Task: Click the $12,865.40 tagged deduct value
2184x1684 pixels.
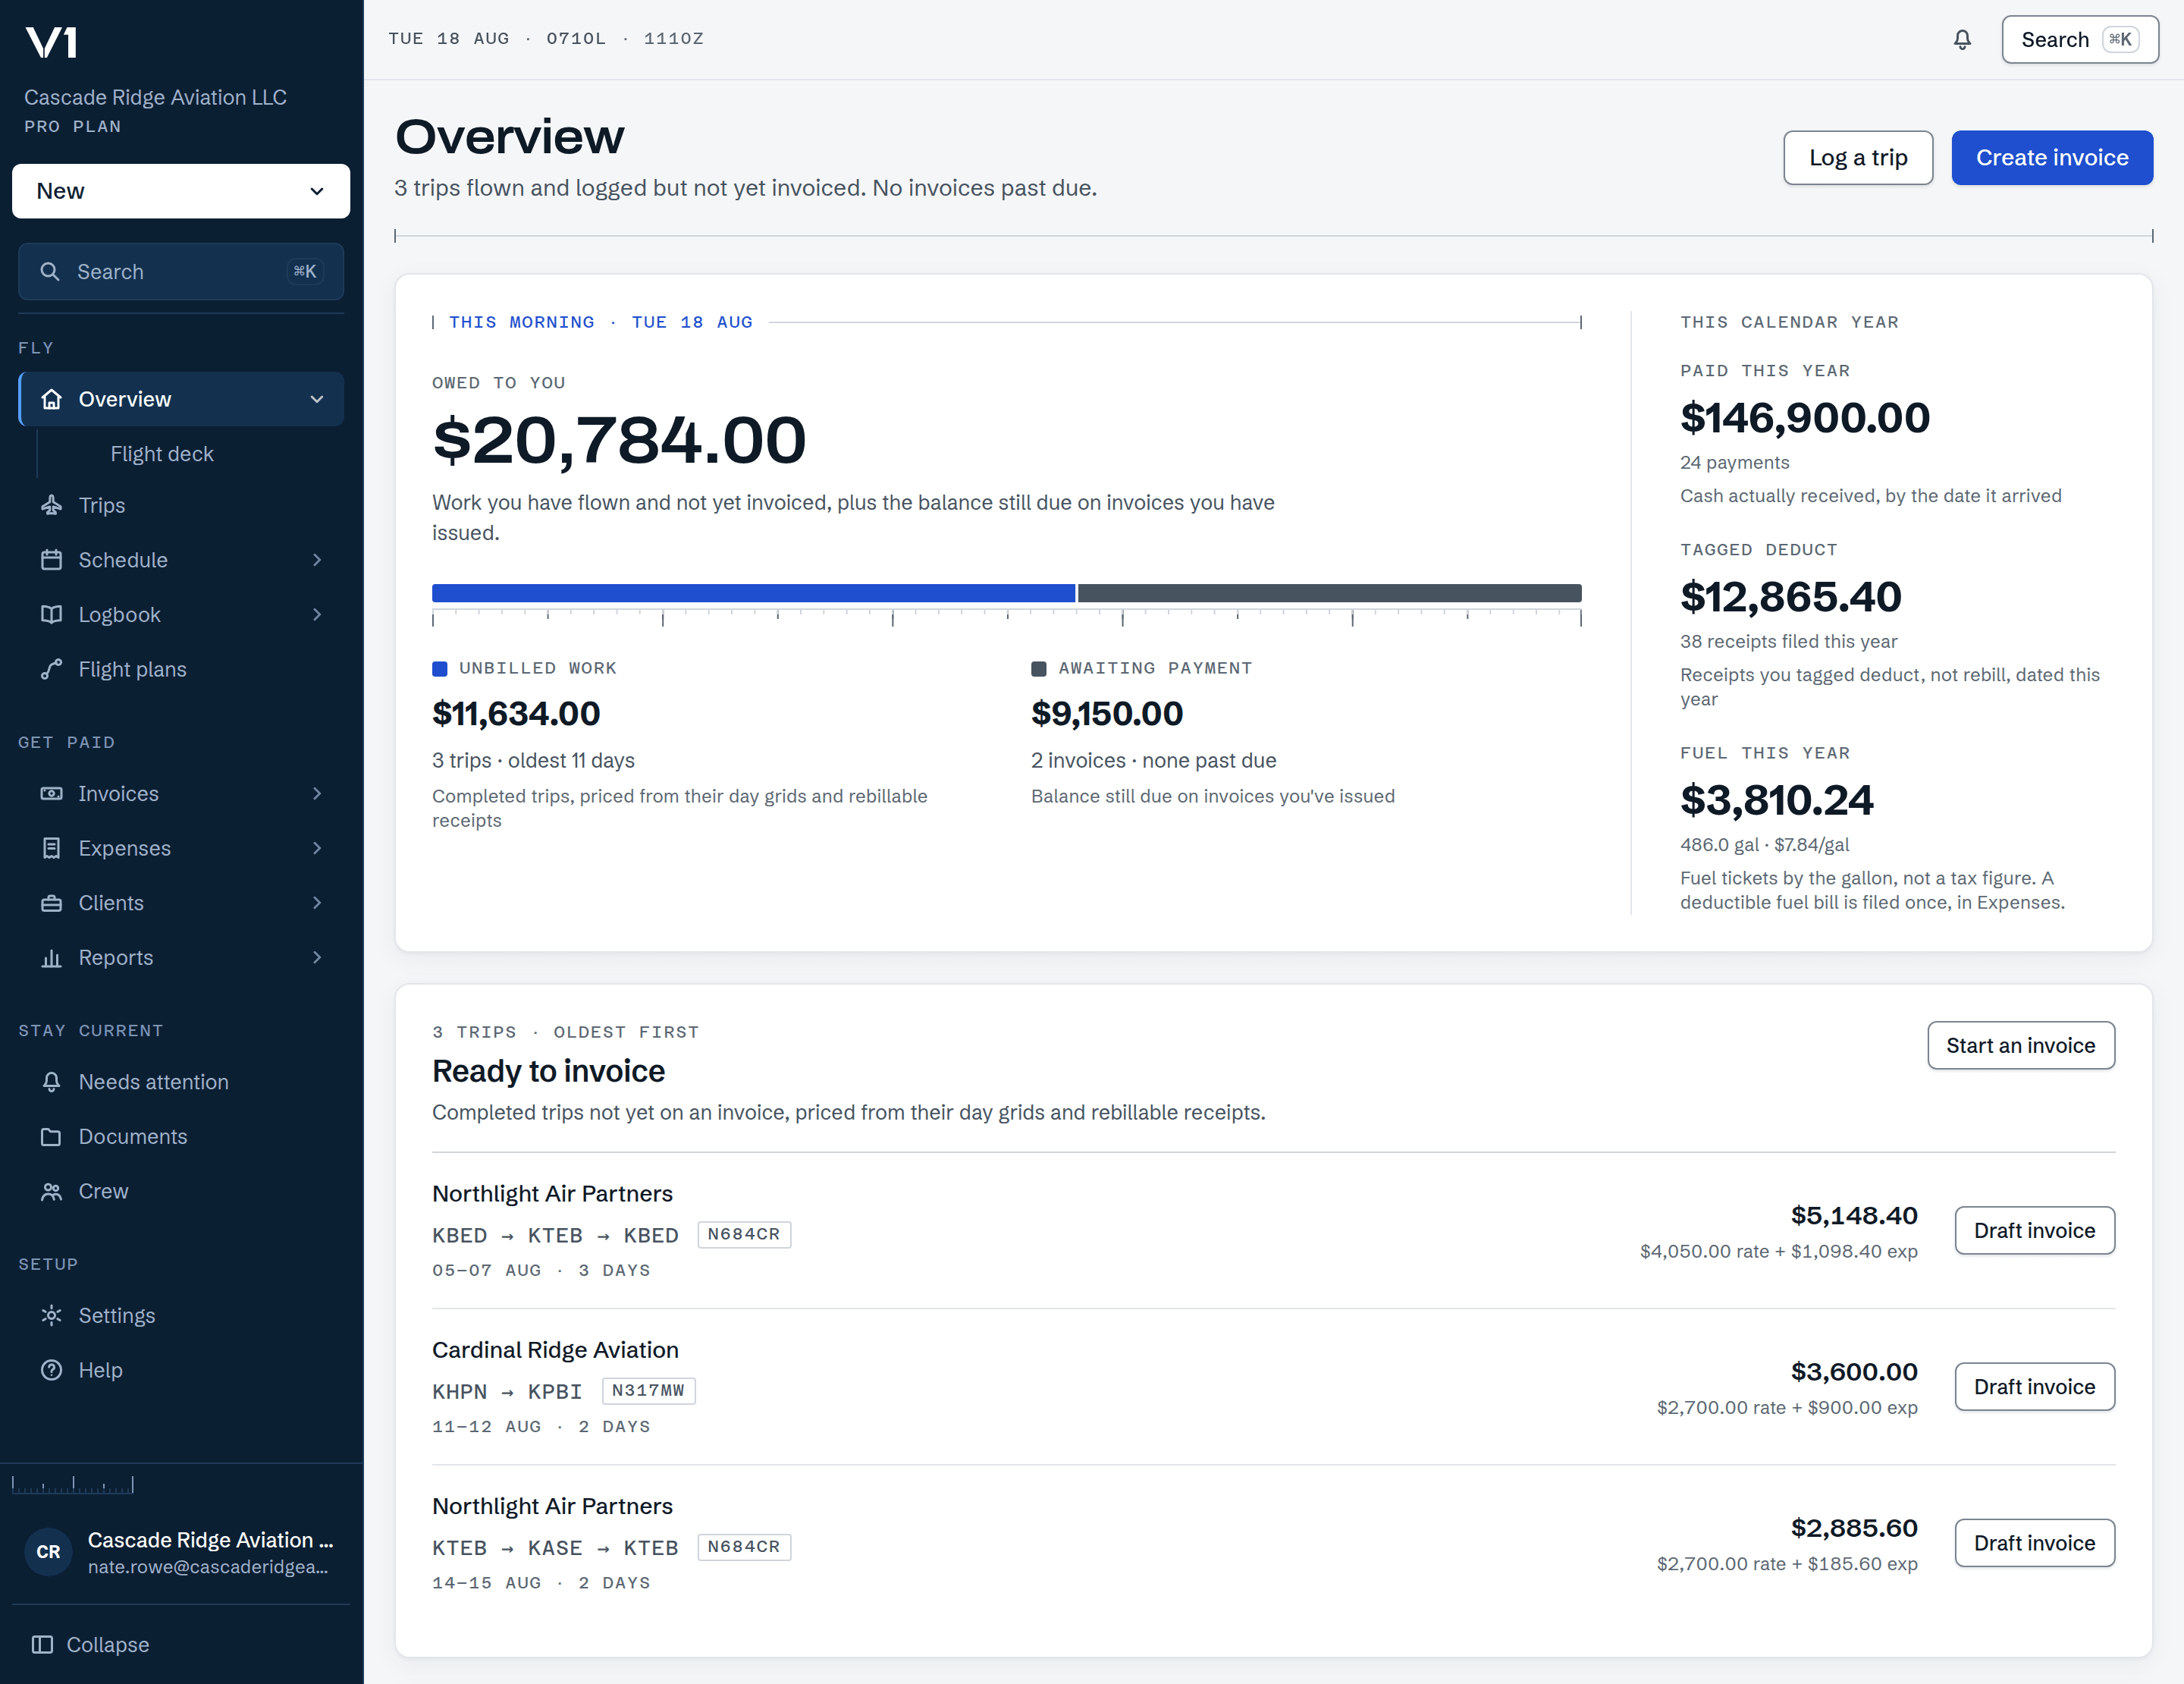Action: coord(1790,597)
